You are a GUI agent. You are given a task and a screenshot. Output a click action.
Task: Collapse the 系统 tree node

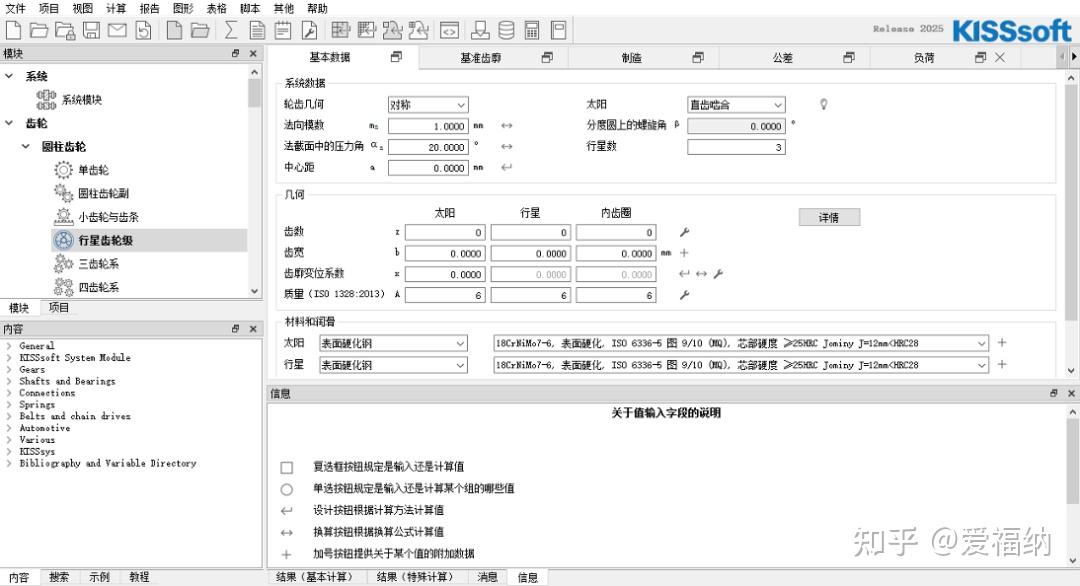click(10, 76)
